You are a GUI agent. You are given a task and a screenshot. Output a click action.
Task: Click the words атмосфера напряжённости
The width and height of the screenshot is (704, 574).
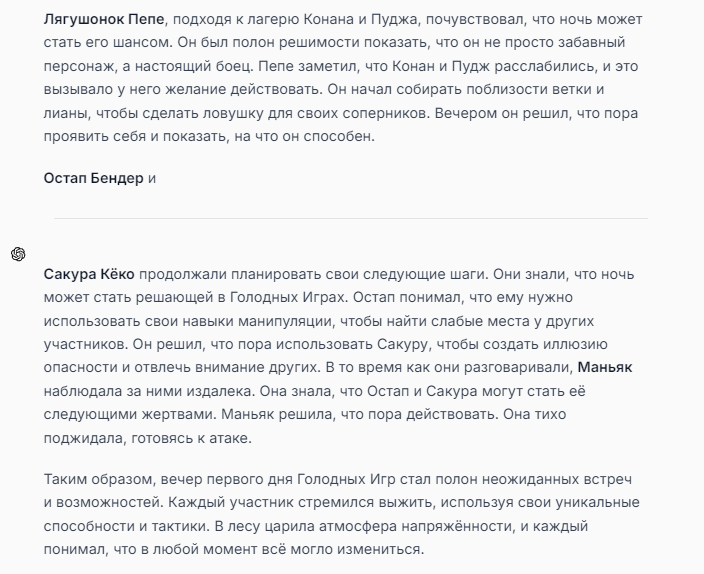click(416, 526)
